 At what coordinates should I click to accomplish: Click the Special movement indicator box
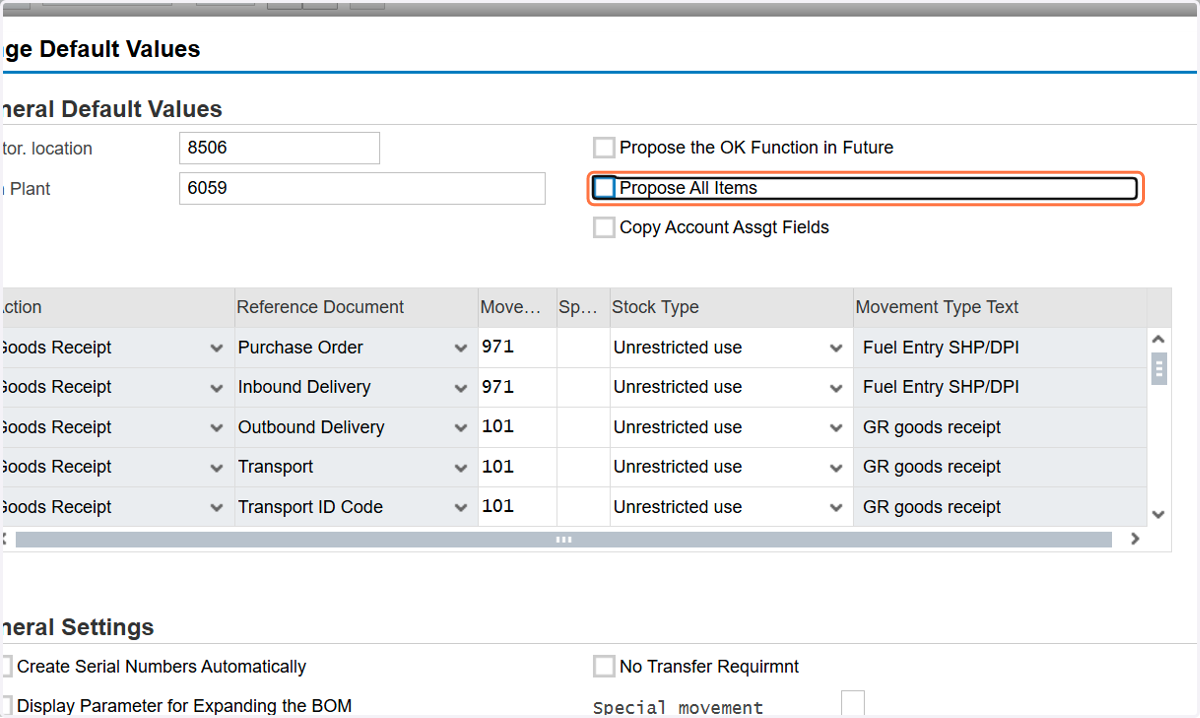point(853,704)
